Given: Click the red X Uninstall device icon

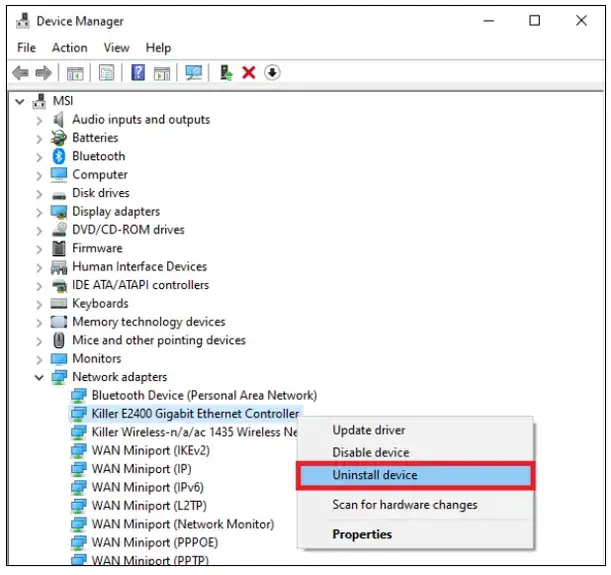Looking at the screenshot, I should [249, 72].
